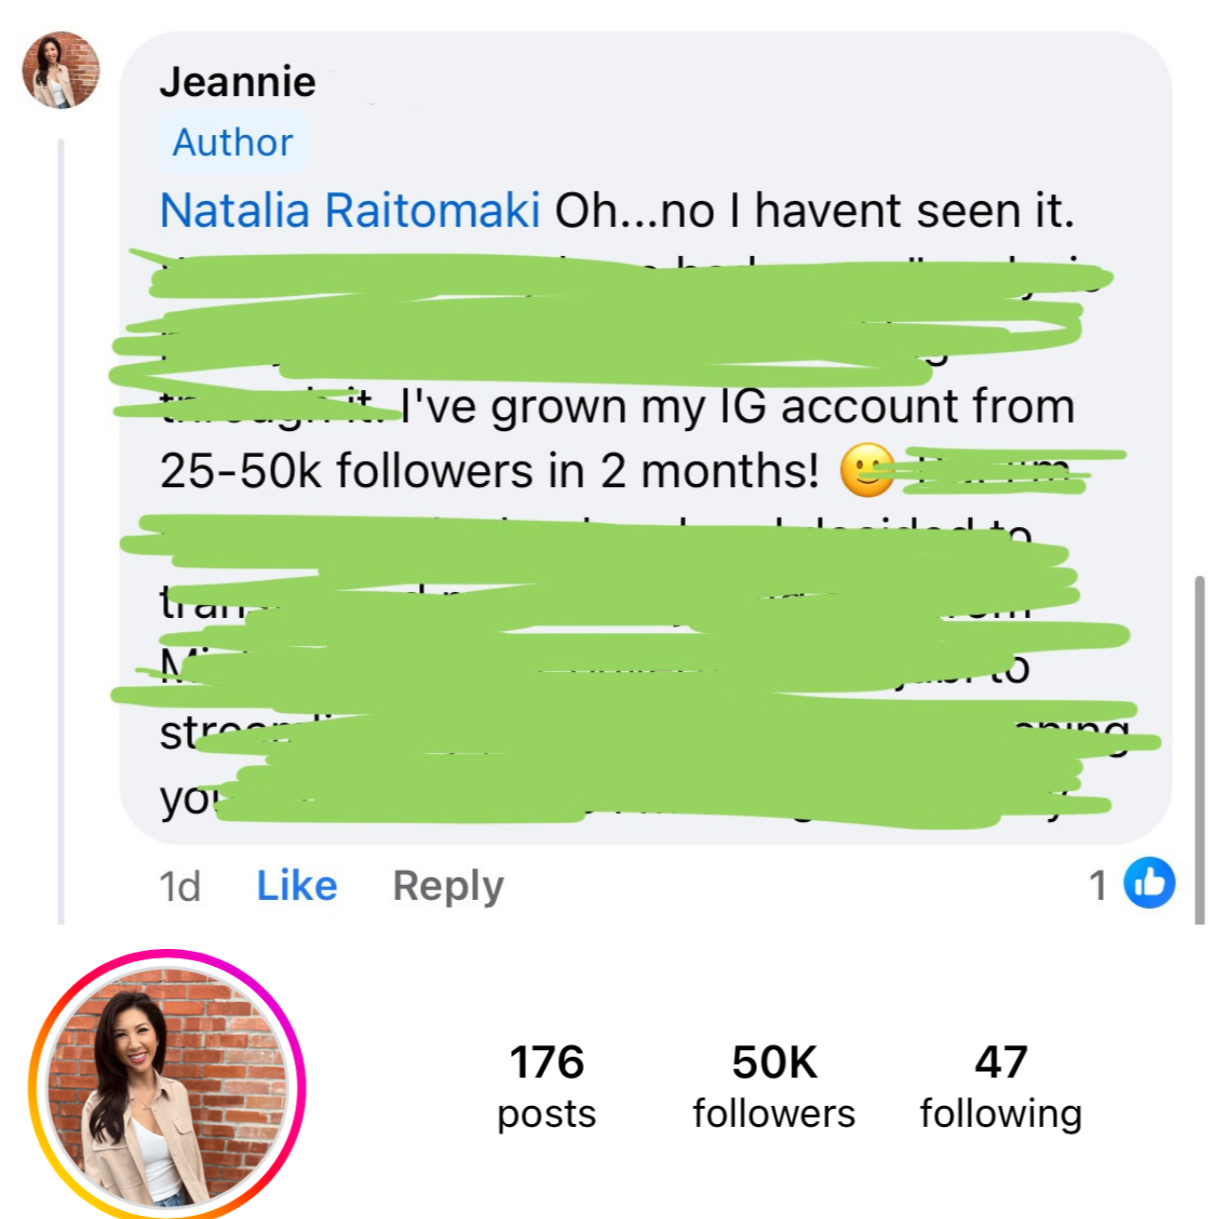The height and width of the screenshot is (1219, 1215).
Task: Reply to Jeannie's comment
Action: (448, 886)
